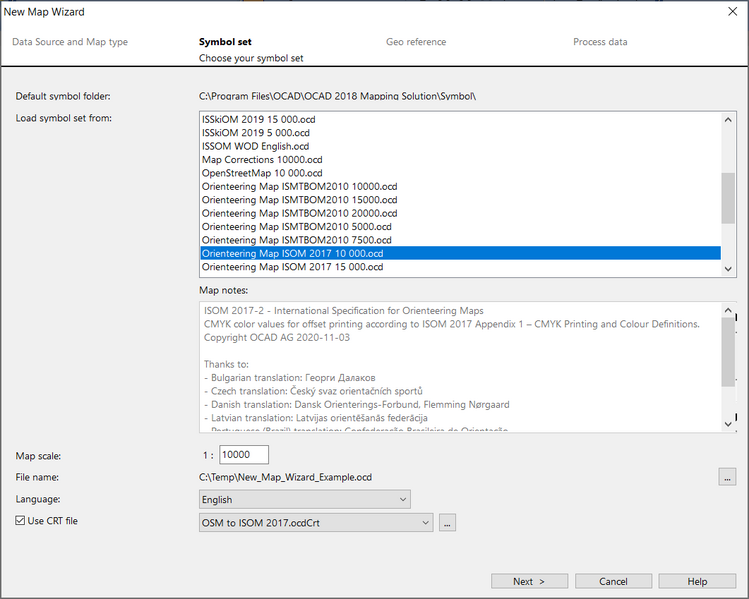Select Map Corrections 10000.ocd
The image size is (749, 599).
[x=460, y=160]
